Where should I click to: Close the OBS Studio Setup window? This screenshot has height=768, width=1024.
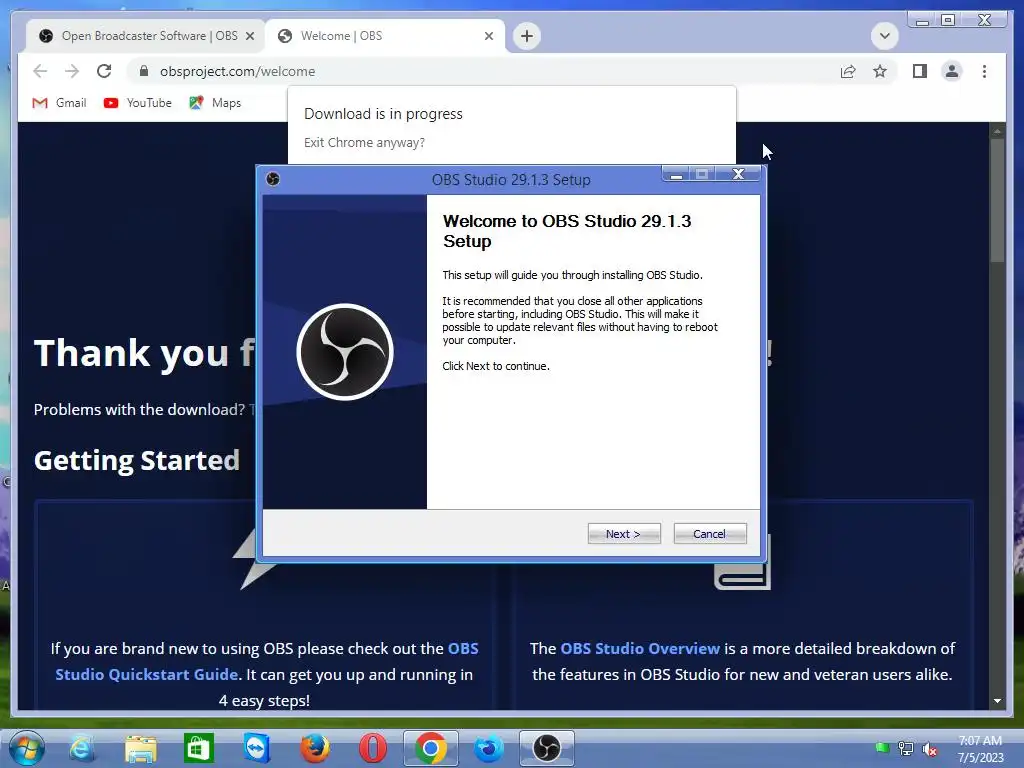coord(738,174)
